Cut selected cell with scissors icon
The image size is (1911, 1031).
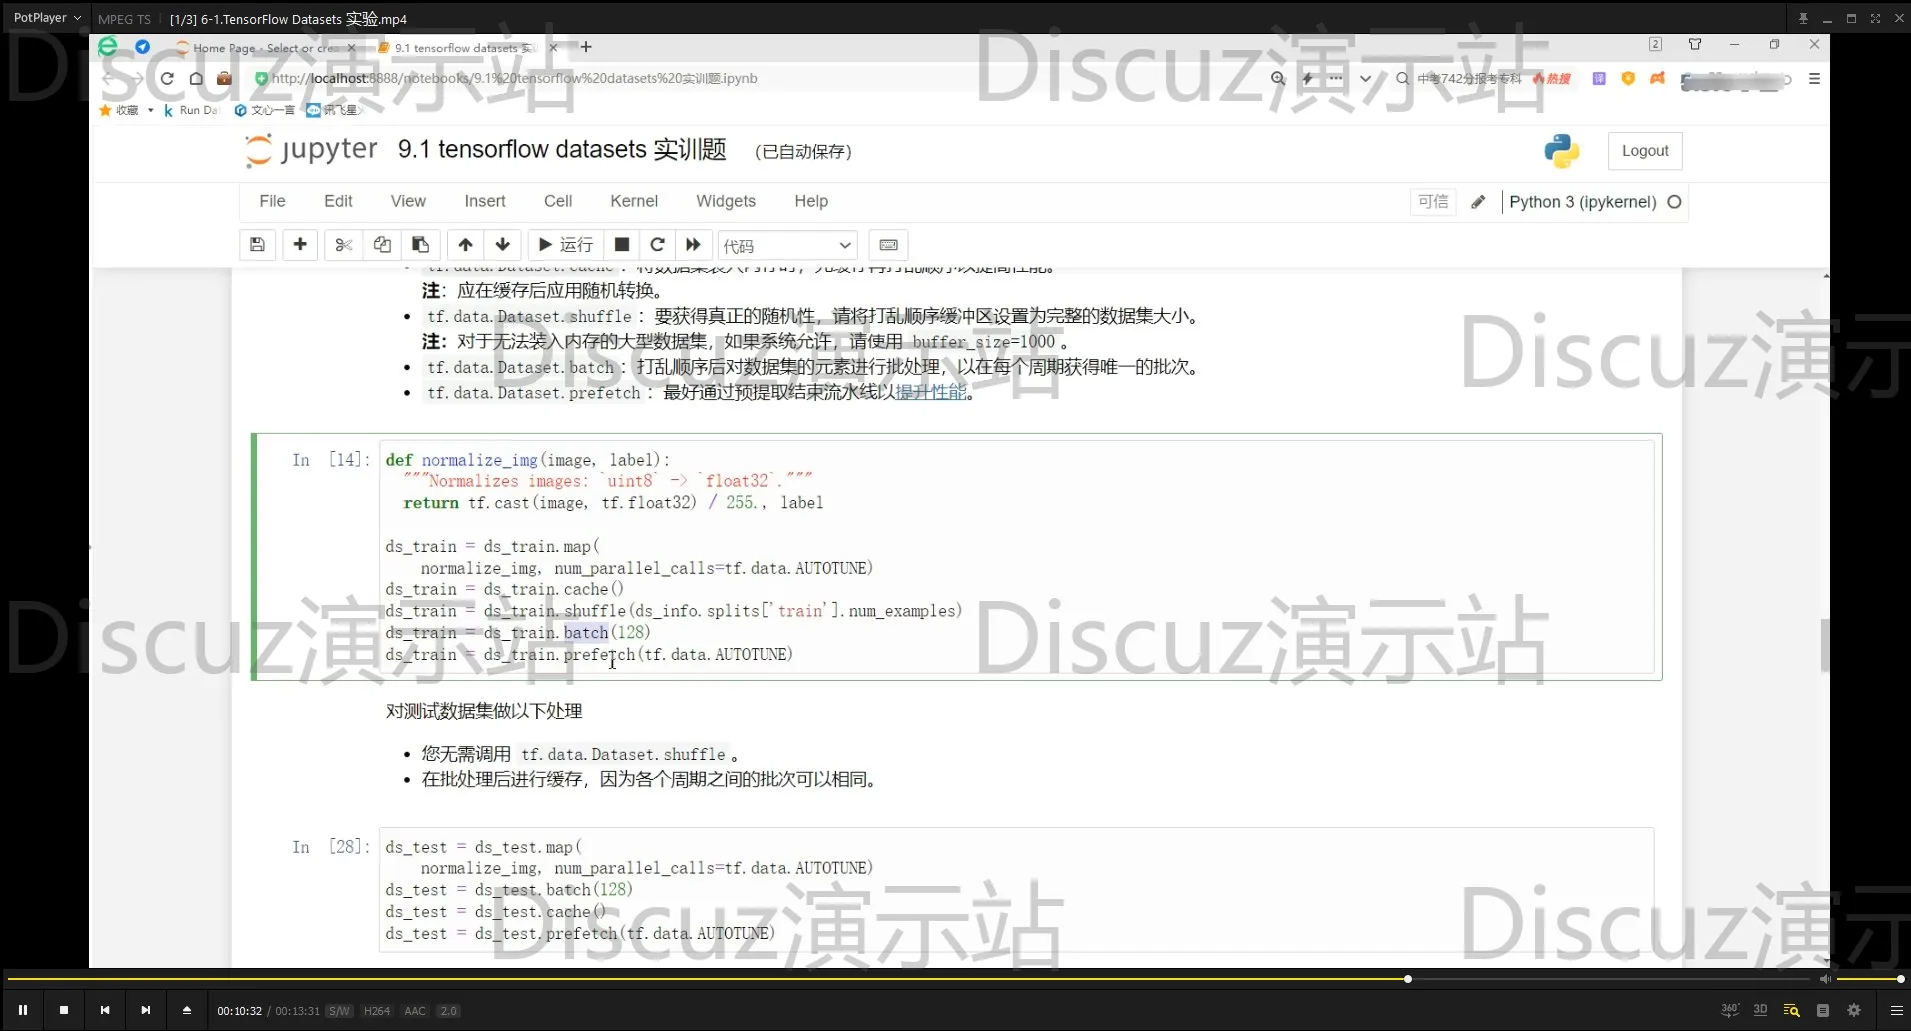(x=343, y=245)
